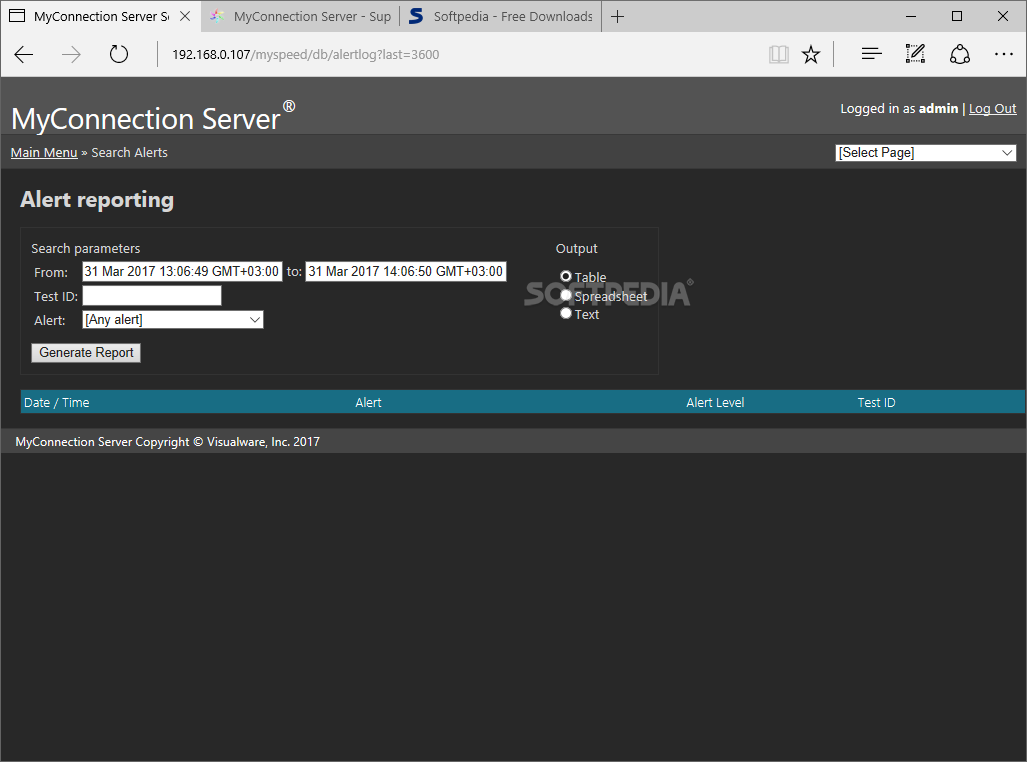This screenshot has height=762, width=1027.
Task: Open the Hub lines icon
Action: pyautogui.click(x=871, y=54)
